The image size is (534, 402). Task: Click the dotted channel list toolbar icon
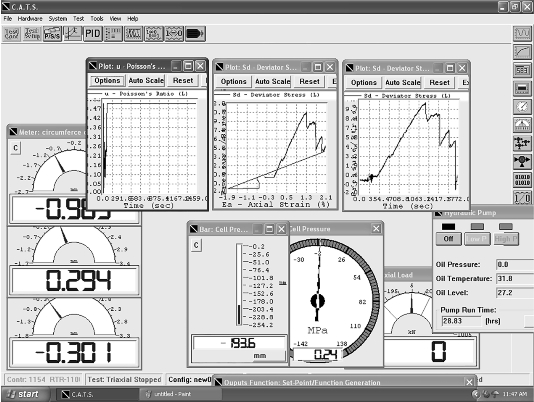[113, 34]
